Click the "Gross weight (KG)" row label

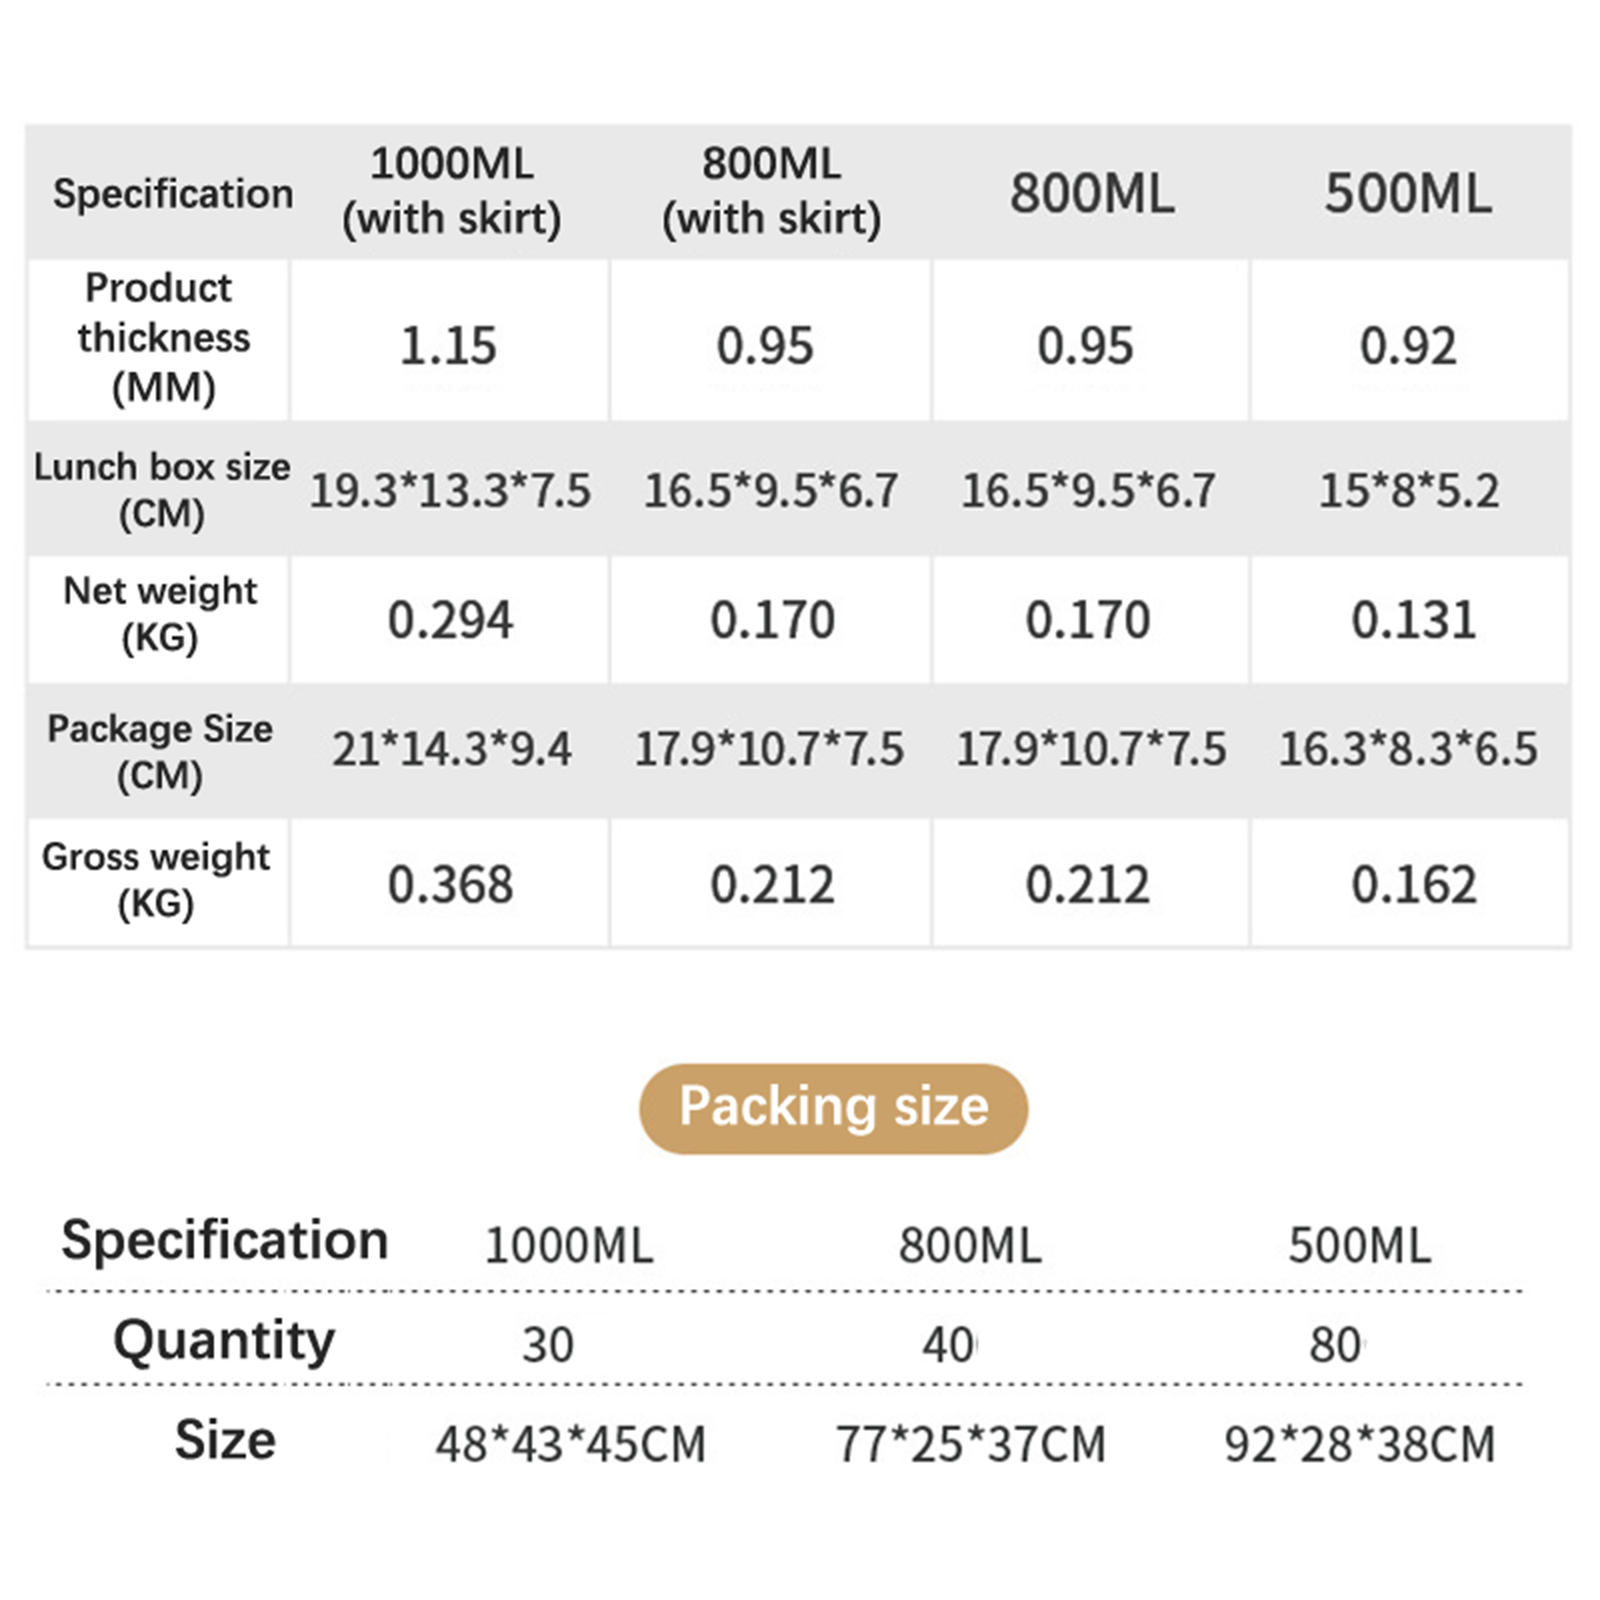[156, 879]
